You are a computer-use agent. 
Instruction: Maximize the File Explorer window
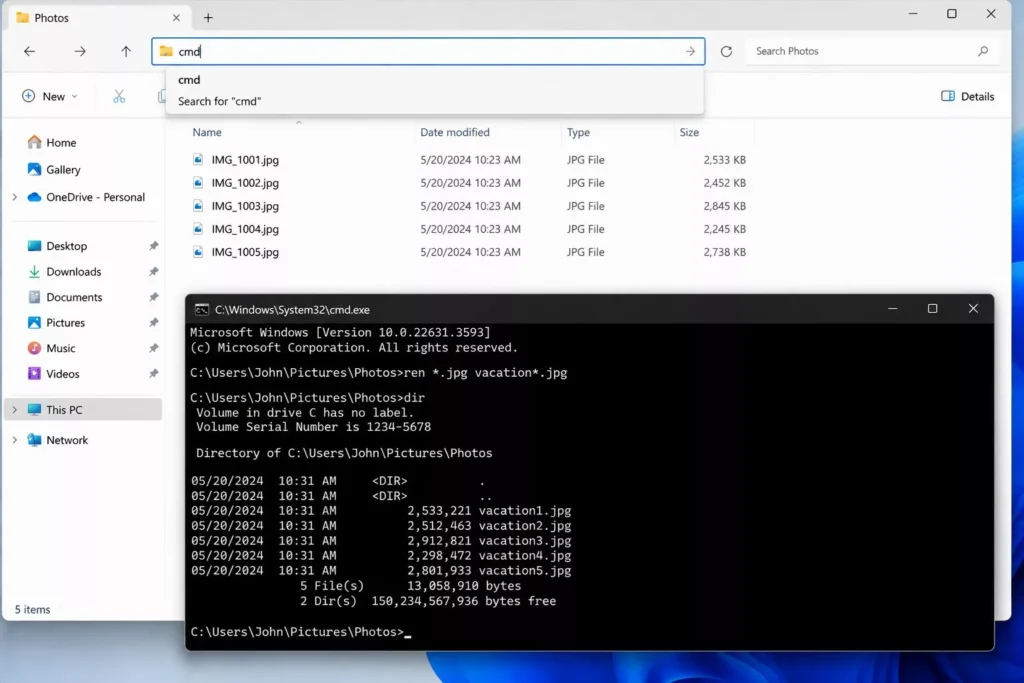click(x=952, y=14)
